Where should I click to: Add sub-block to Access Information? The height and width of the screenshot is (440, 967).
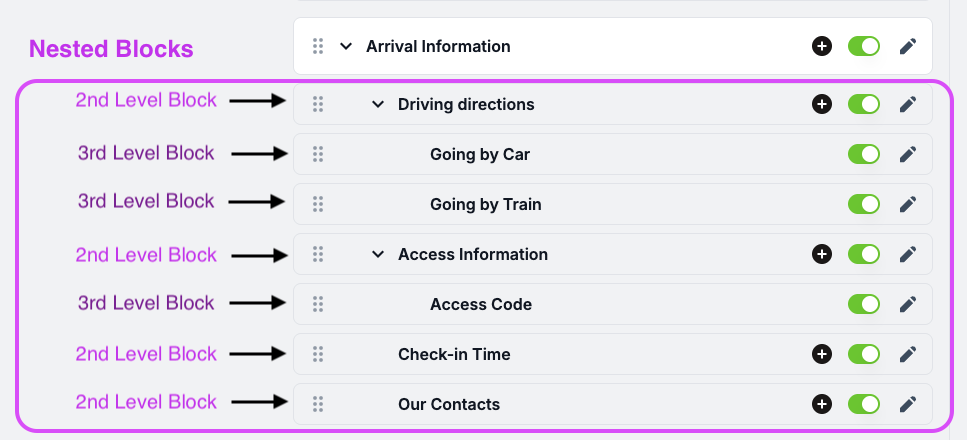click(821, 254)
